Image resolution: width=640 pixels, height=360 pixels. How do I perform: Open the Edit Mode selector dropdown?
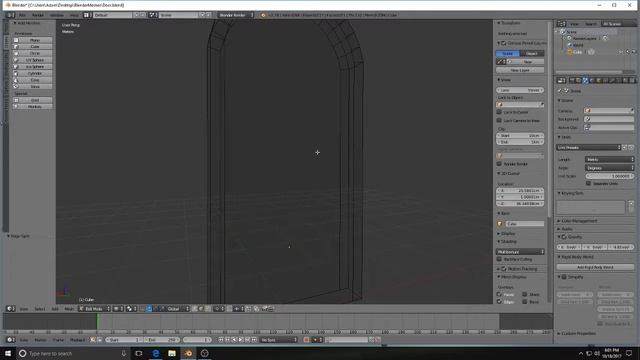point(94,309)
